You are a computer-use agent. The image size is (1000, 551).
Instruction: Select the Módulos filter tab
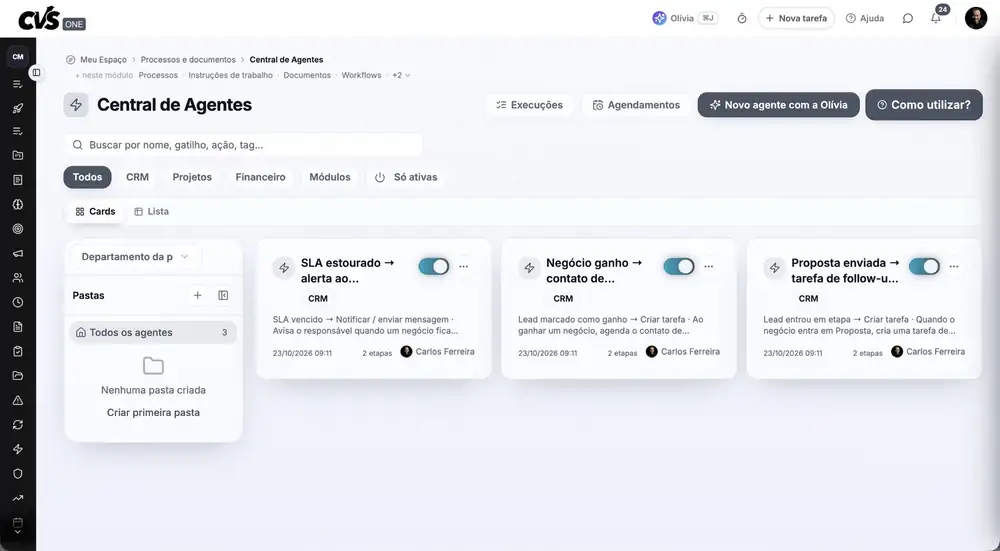(x=330, y=177)
